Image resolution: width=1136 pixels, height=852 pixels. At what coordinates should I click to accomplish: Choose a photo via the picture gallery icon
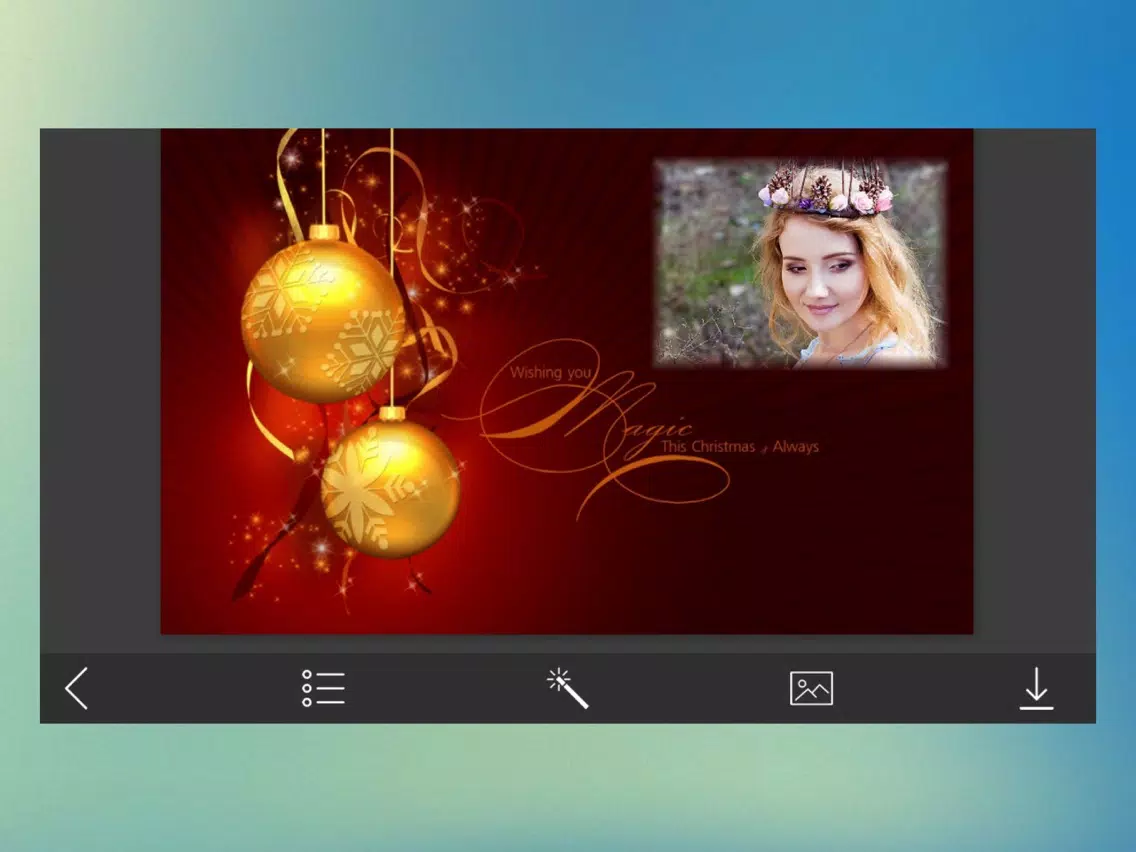[811, 688]
